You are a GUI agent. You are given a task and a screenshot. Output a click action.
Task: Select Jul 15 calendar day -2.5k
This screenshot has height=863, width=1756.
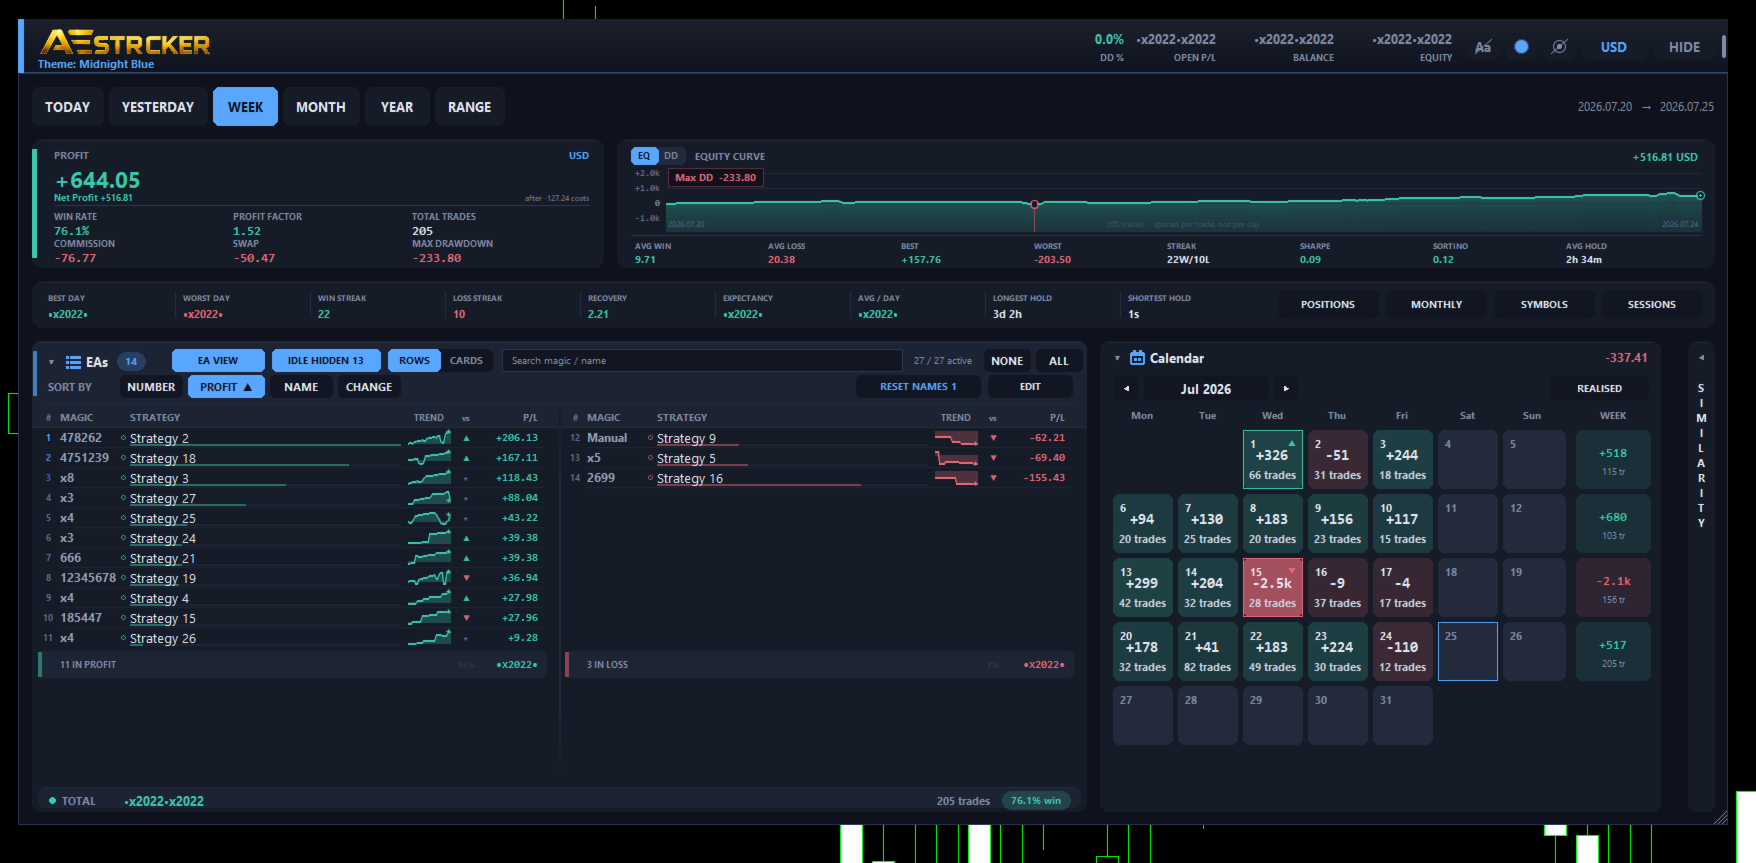(x=1272, y=588)
